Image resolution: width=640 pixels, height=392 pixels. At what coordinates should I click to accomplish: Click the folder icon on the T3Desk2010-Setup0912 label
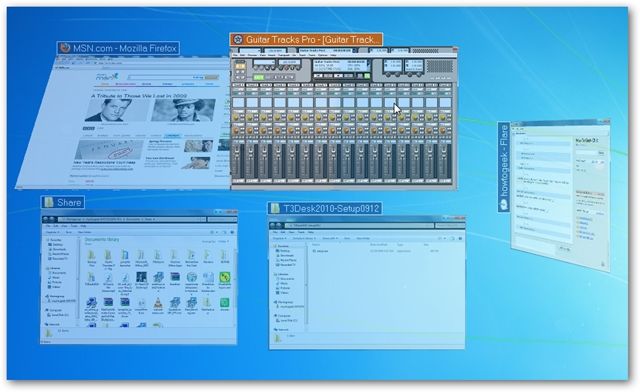[x=275, y=209]
